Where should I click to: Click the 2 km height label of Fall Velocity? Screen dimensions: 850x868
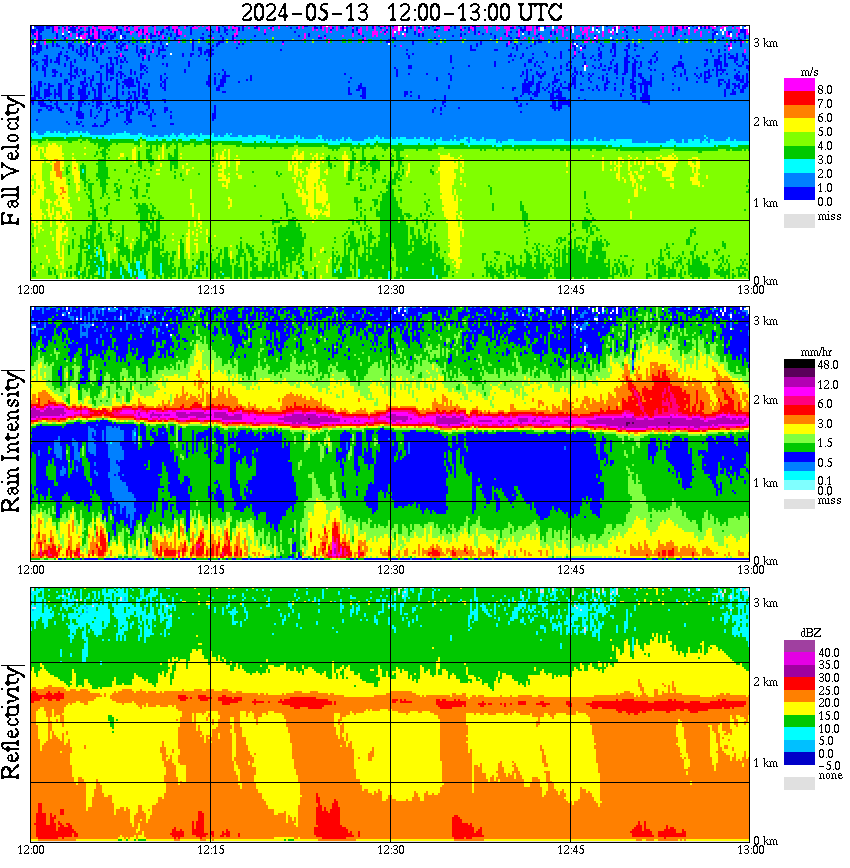[766, 122]
